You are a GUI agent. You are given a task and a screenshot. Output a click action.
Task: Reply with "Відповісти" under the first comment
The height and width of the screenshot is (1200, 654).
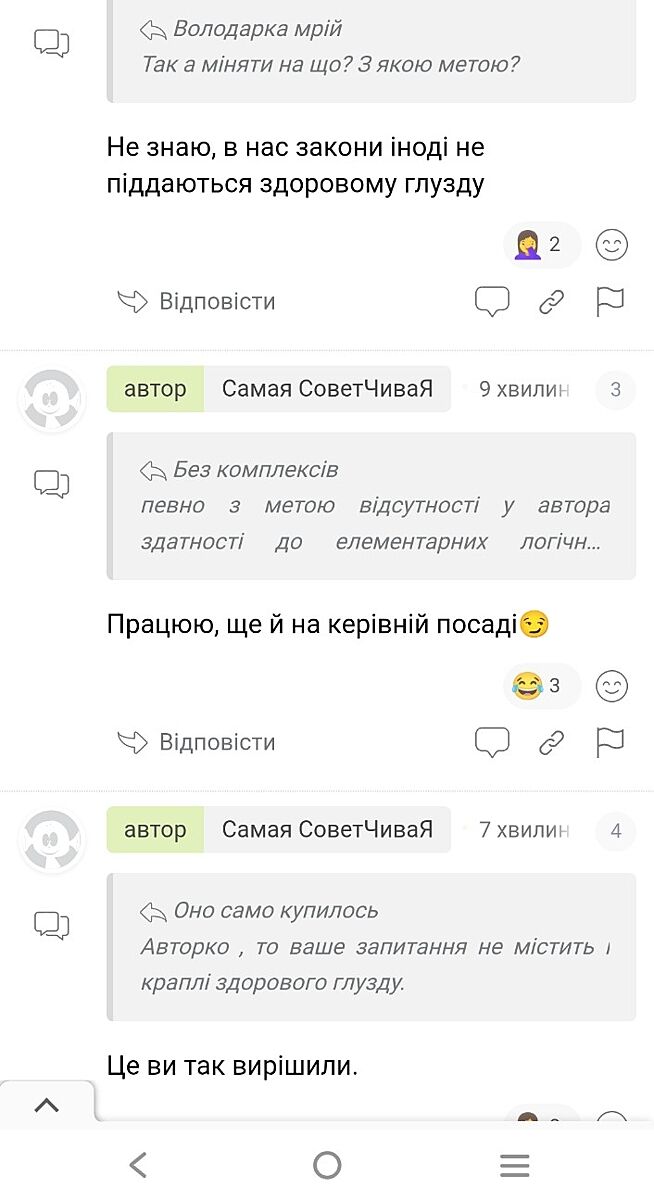point(197,302)
